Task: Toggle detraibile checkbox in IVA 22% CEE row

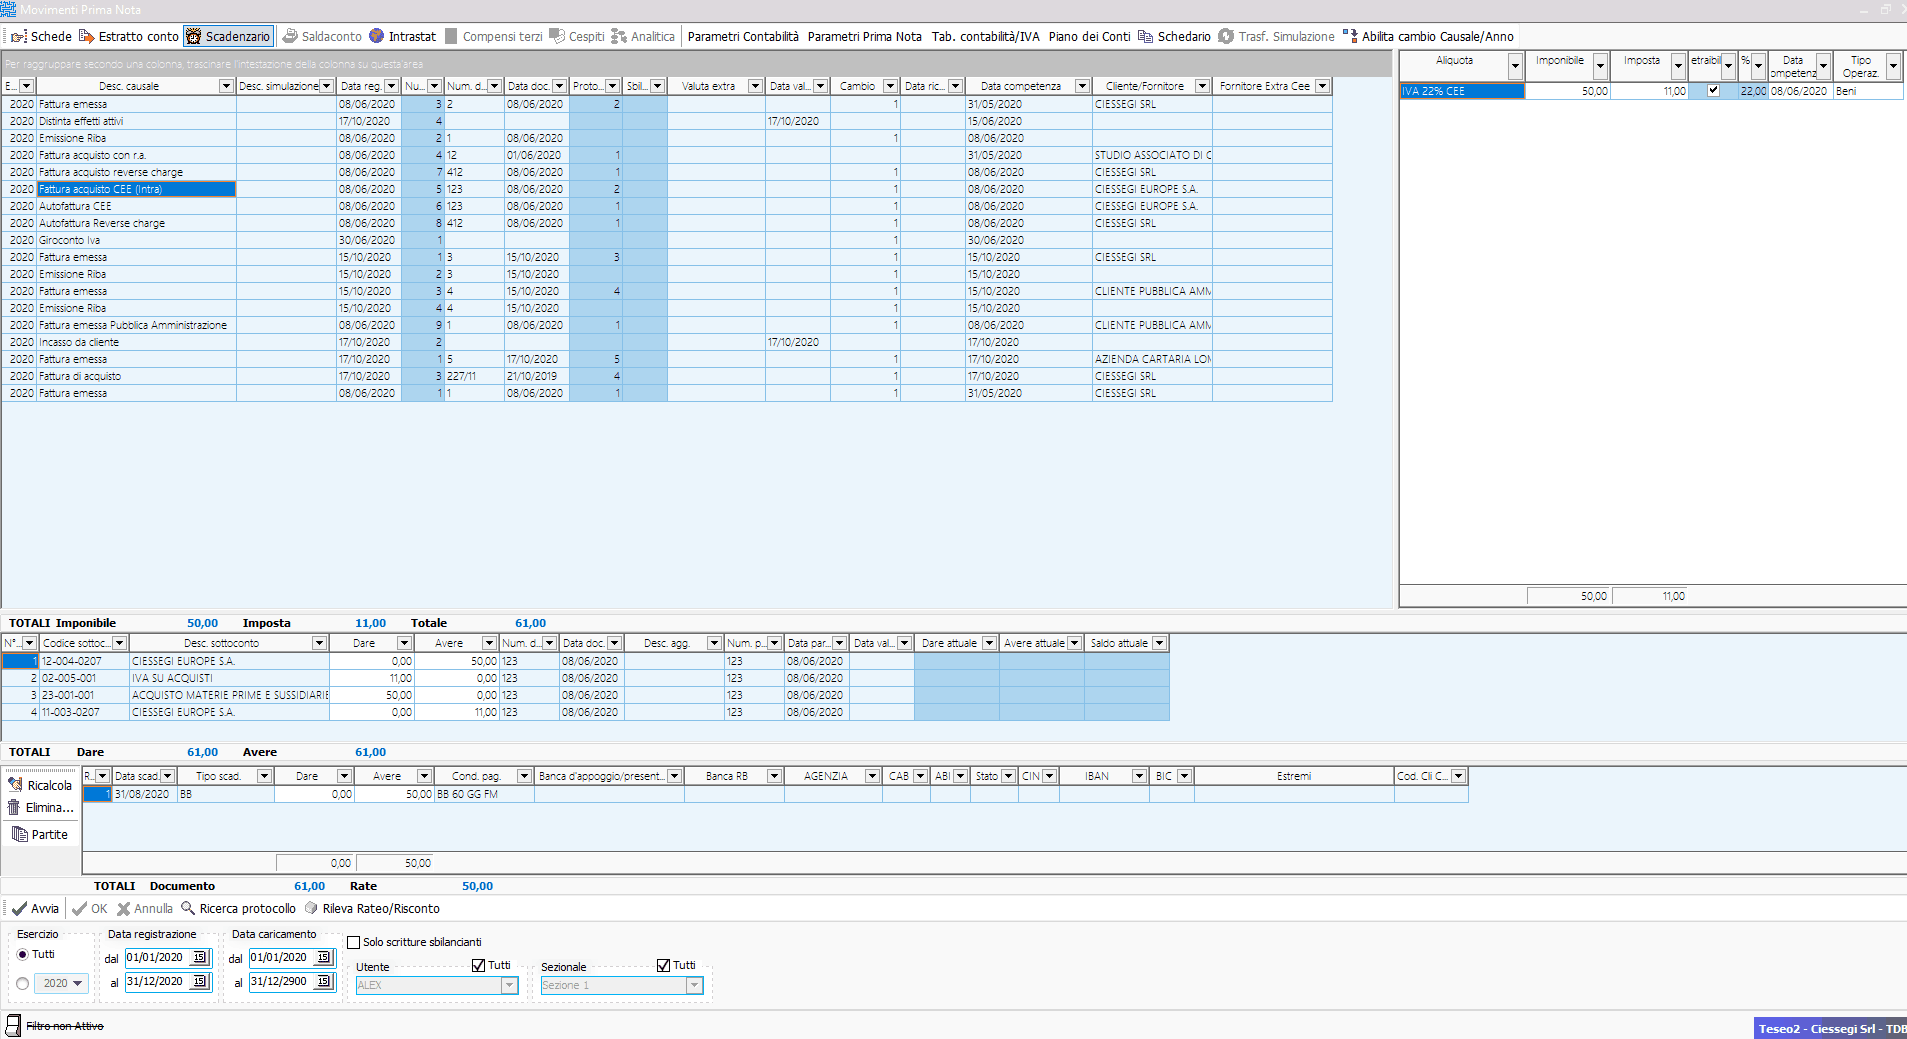Action: pos(1713,90)
